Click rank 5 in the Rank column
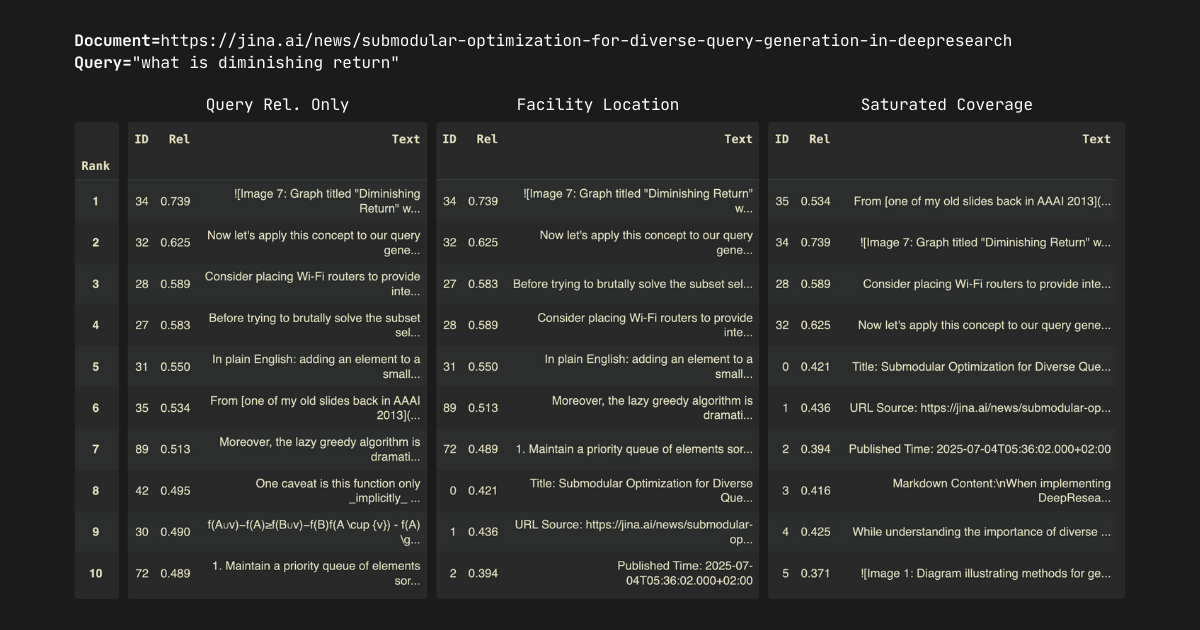 96,366
